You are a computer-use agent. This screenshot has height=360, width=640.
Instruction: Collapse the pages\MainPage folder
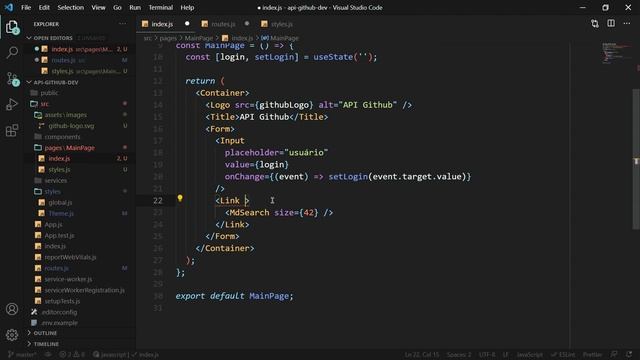[x=69, y=148]
